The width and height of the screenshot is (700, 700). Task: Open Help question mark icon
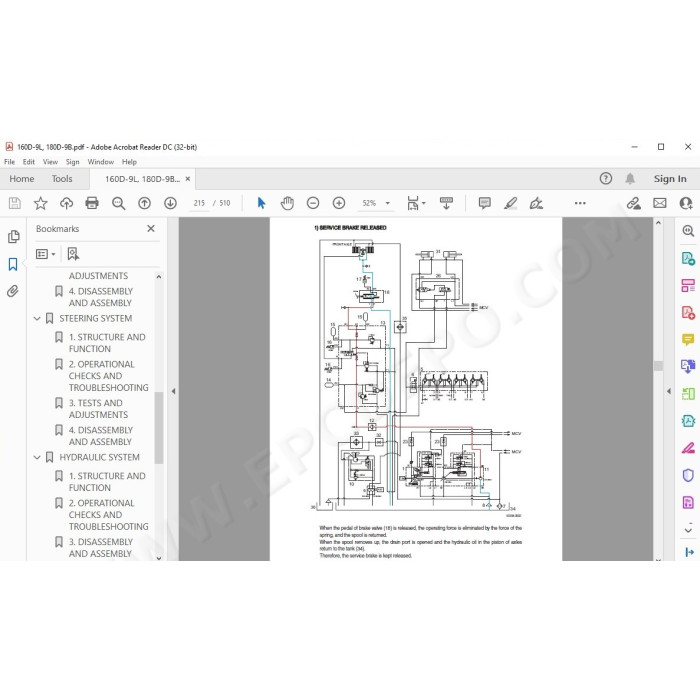[605, 179]
